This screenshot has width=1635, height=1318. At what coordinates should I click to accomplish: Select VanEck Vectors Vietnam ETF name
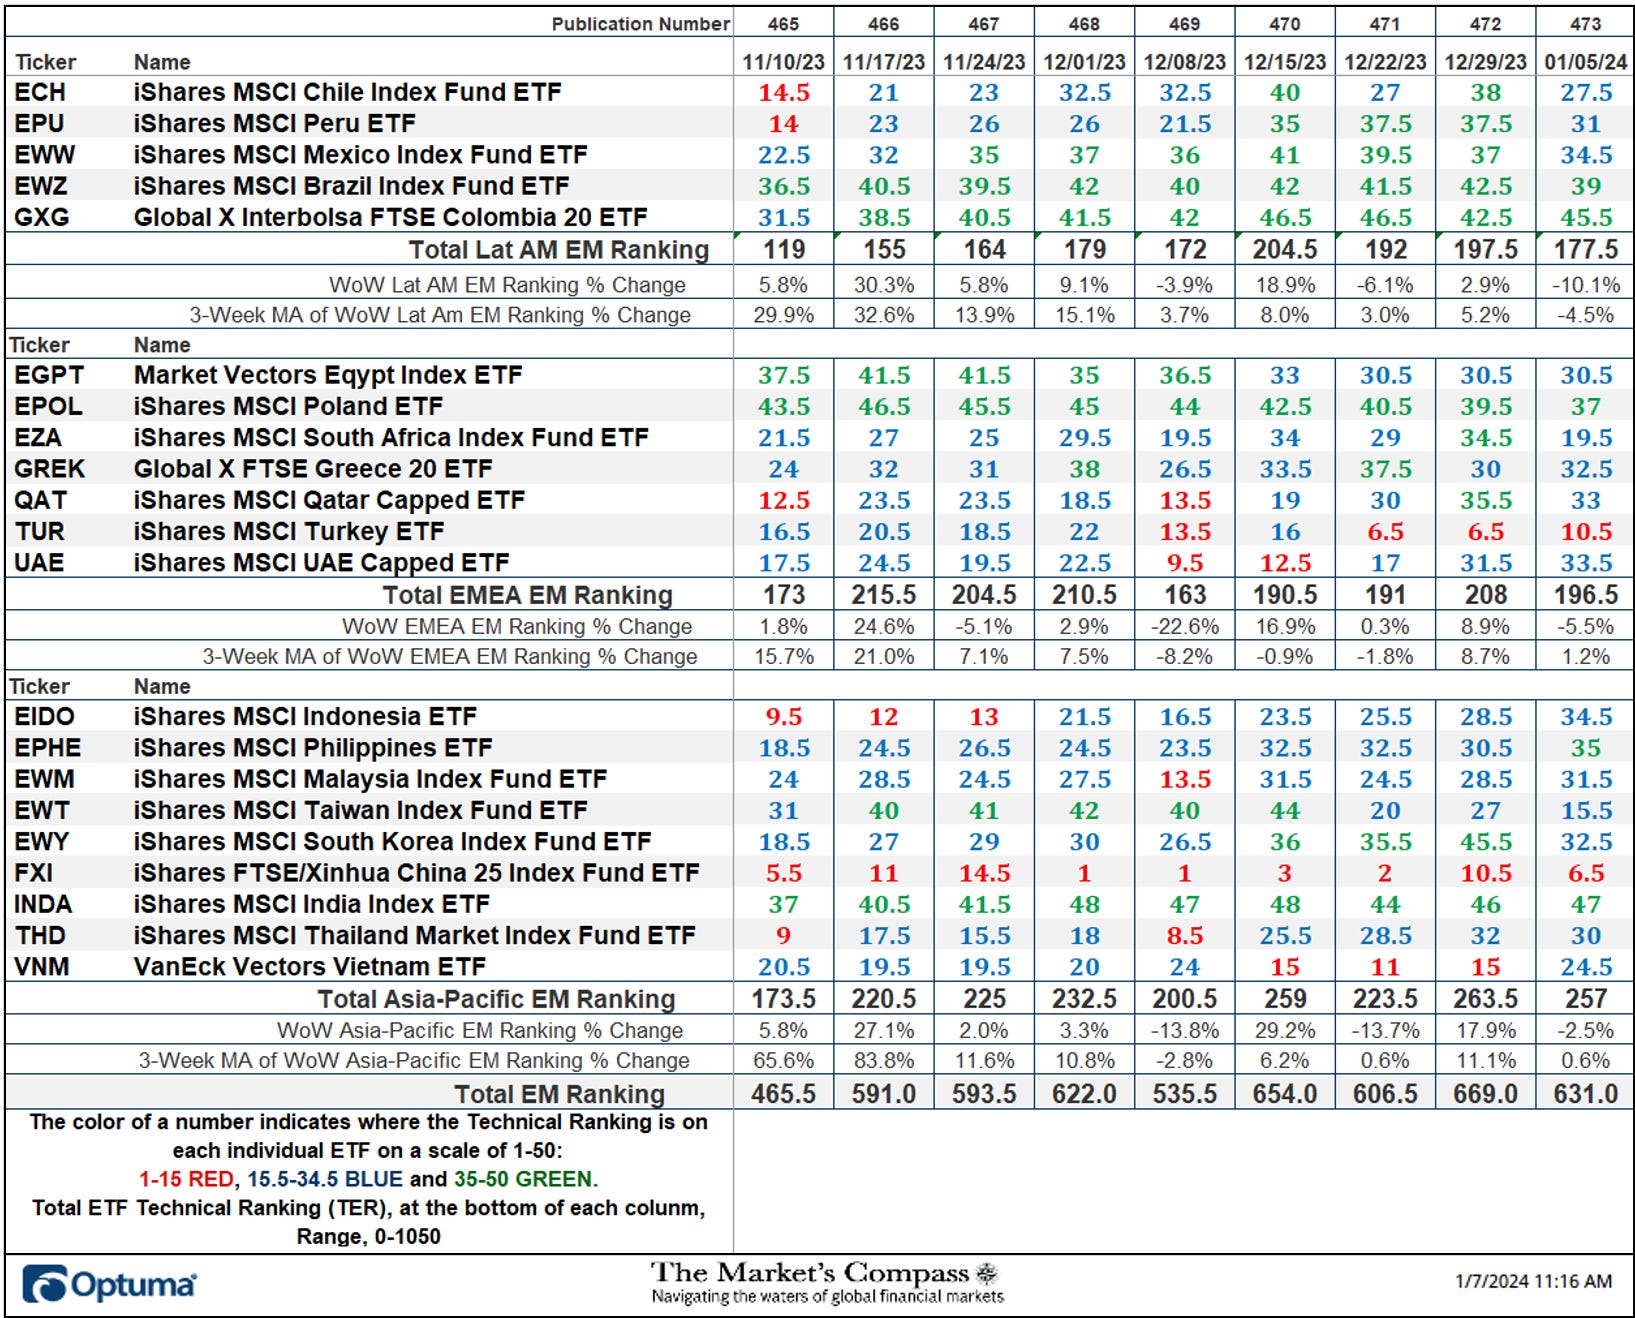(x=310, y=966)
